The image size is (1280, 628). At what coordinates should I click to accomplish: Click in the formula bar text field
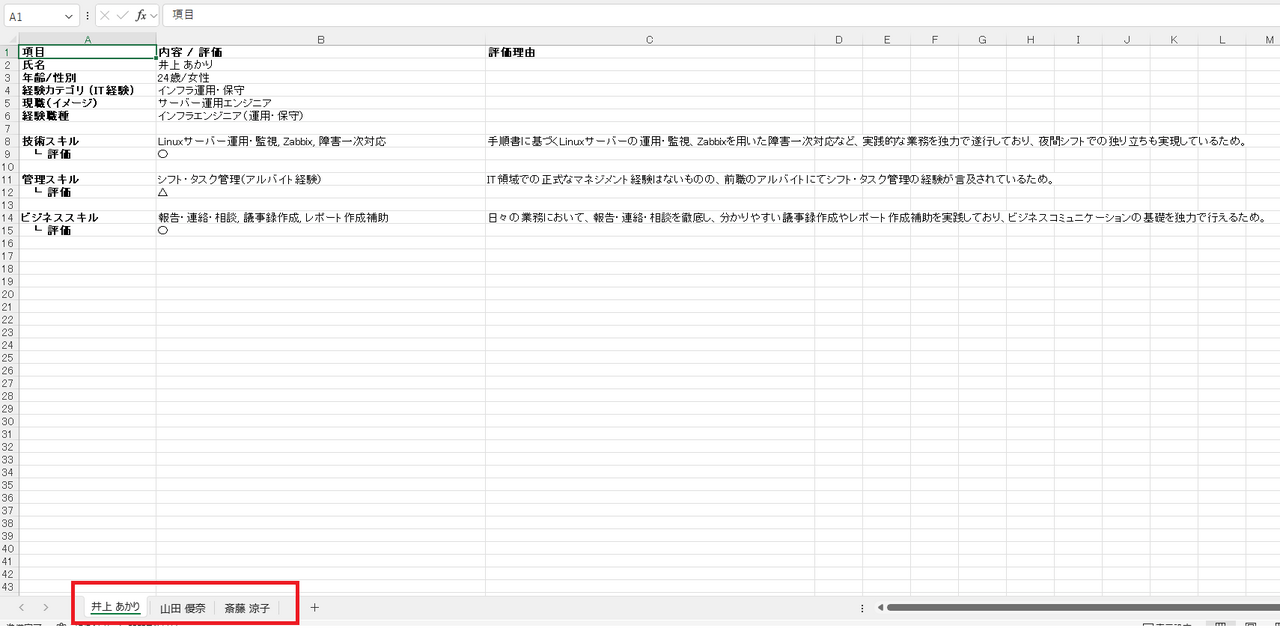[700, 16]
